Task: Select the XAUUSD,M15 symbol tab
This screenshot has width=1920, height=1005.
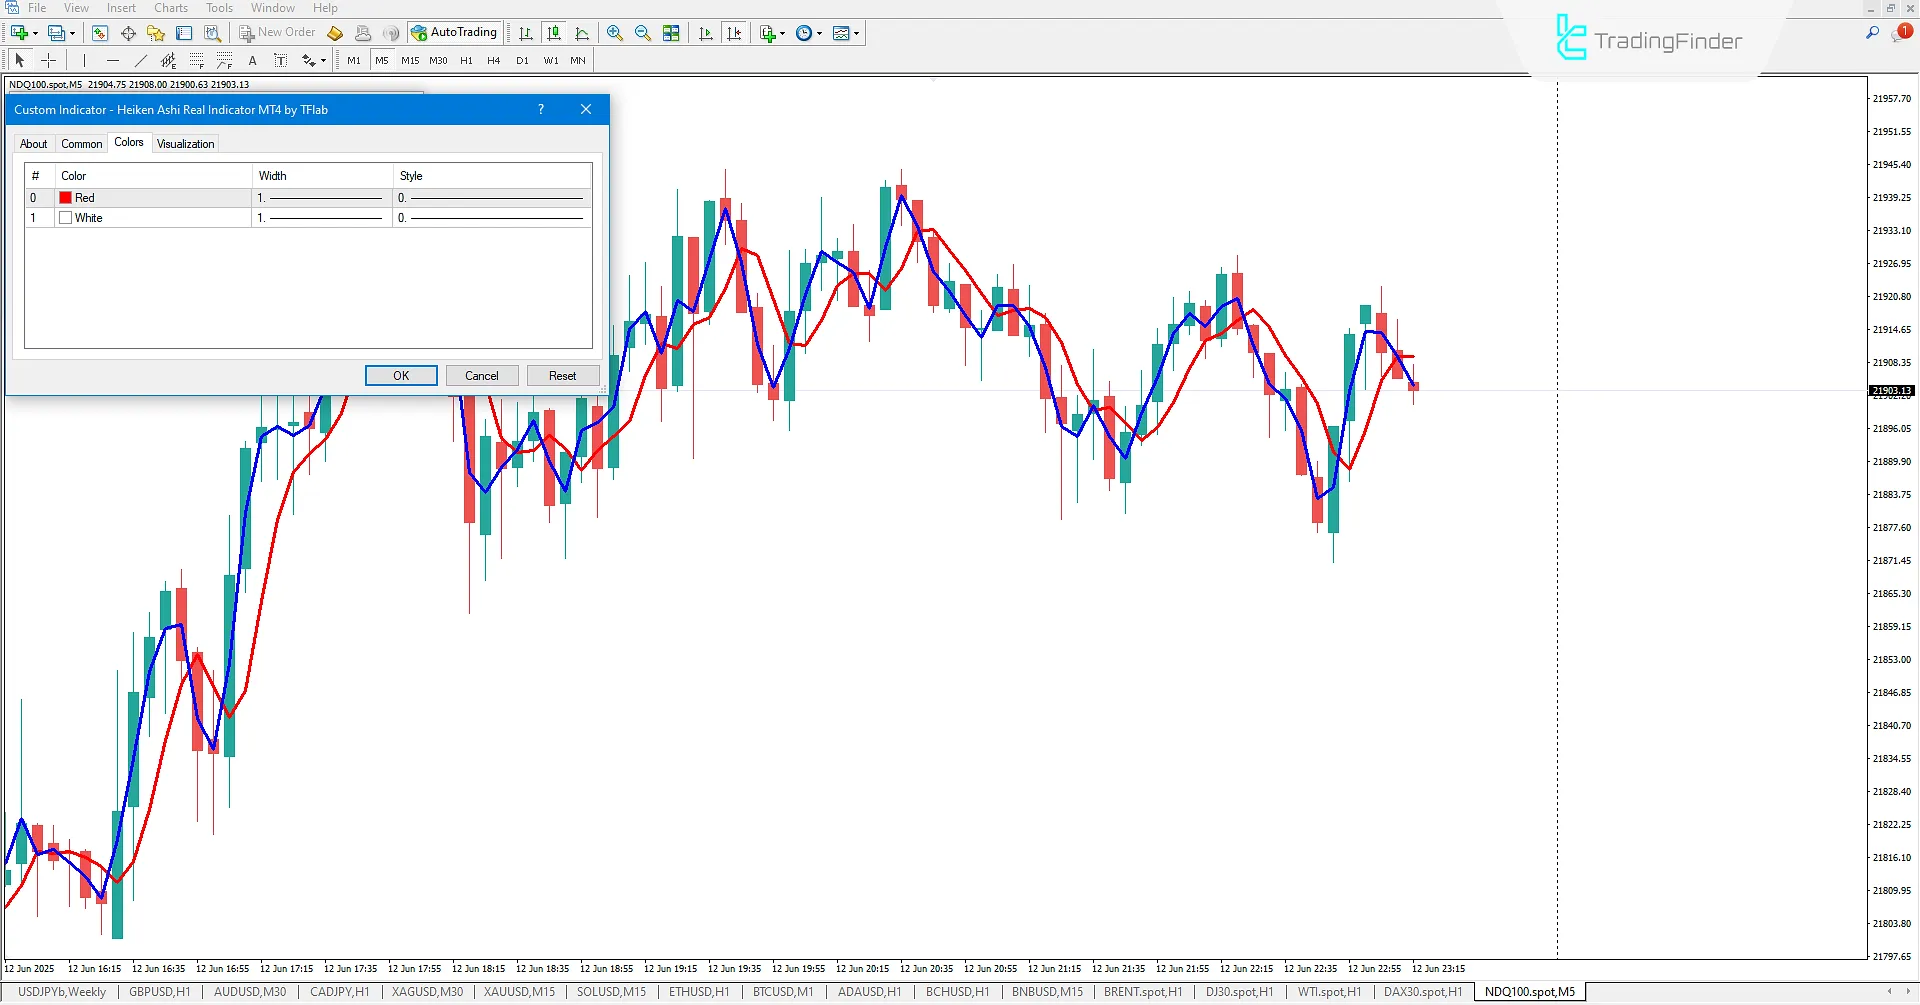Action: [x=518, y=991]
